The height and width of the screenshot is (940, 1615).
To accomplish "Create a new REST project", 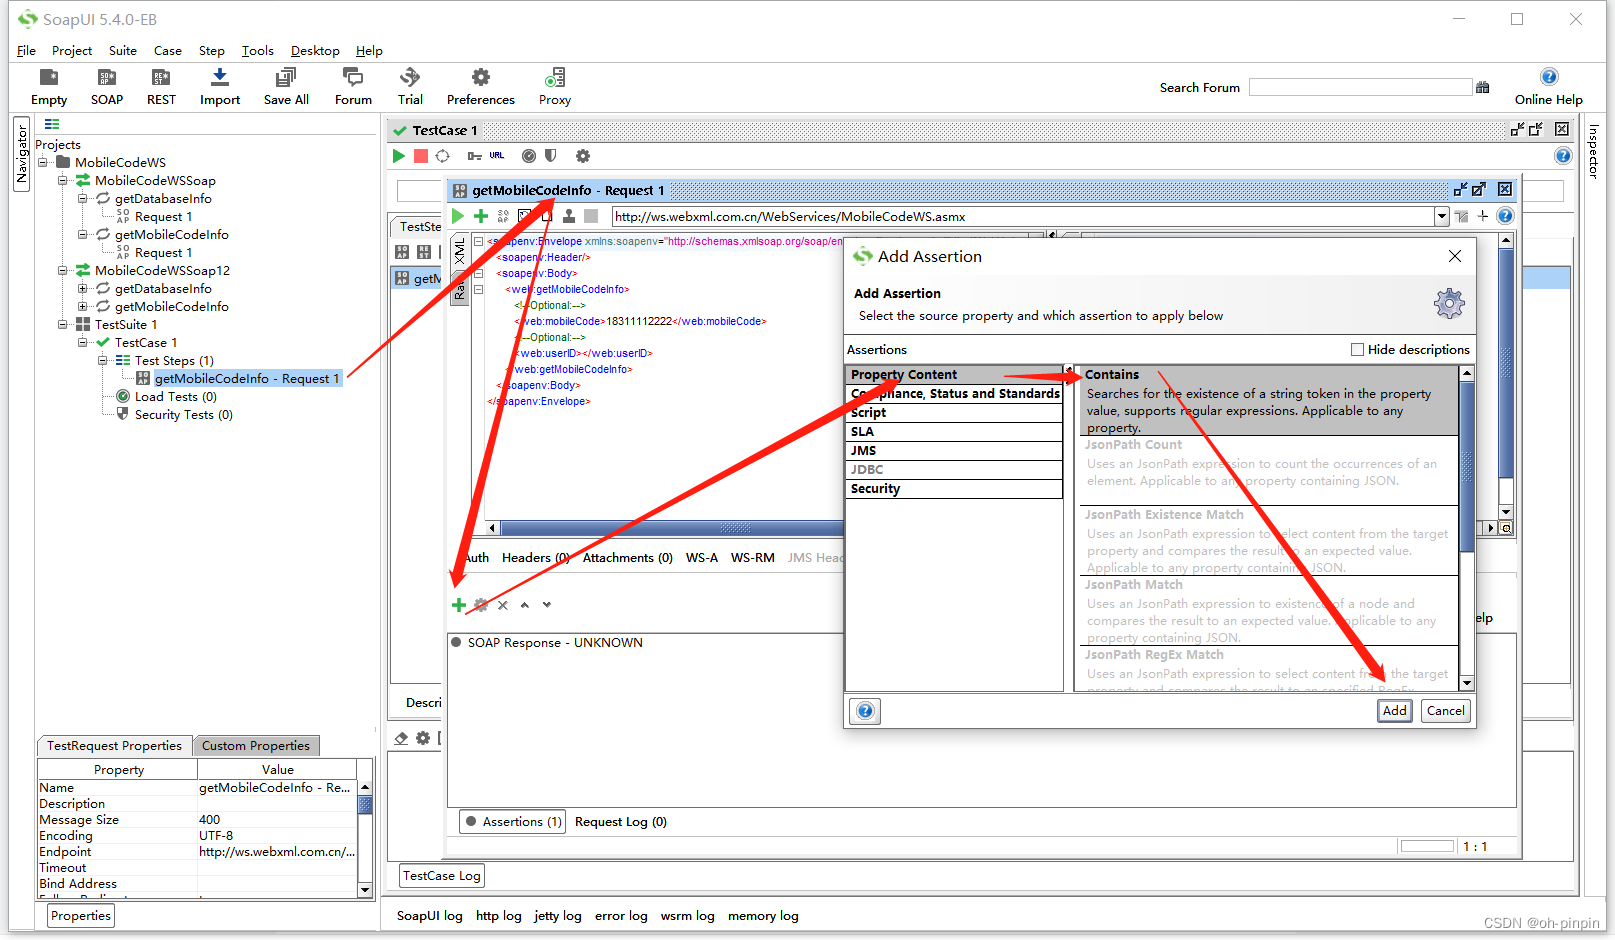I will tap(160, 87).
